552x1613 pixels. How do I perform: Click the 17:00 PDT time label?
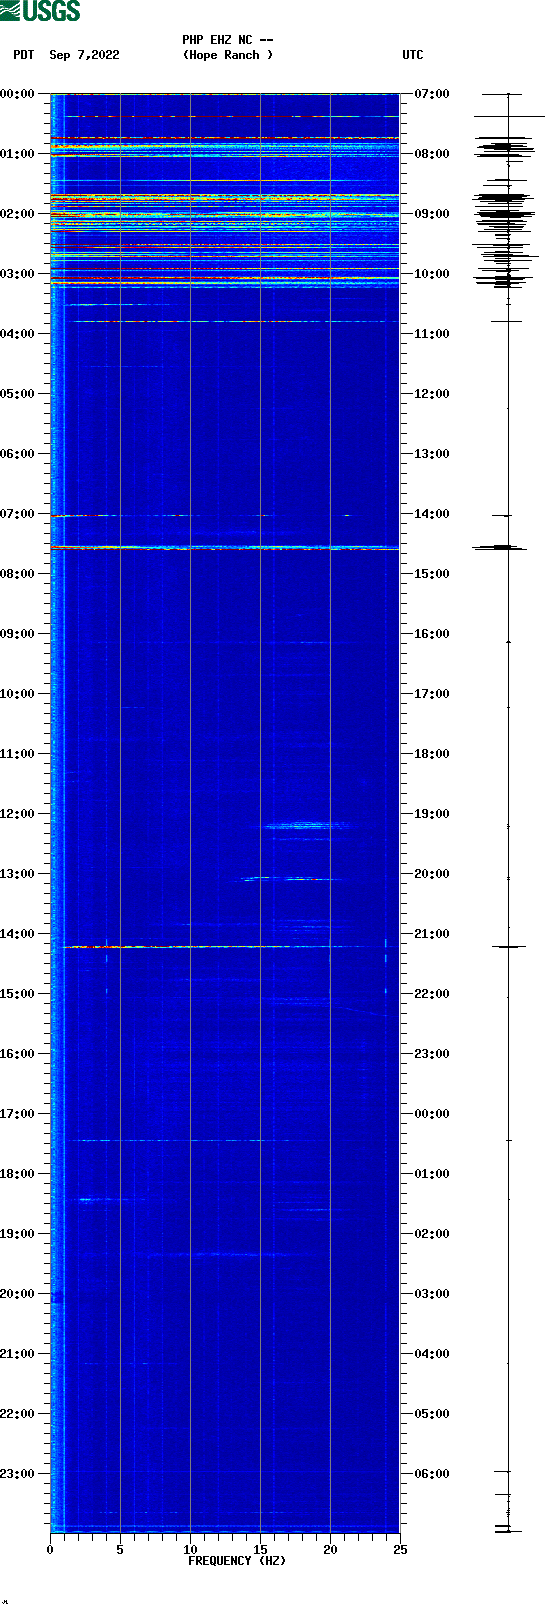click(17, 1114)
